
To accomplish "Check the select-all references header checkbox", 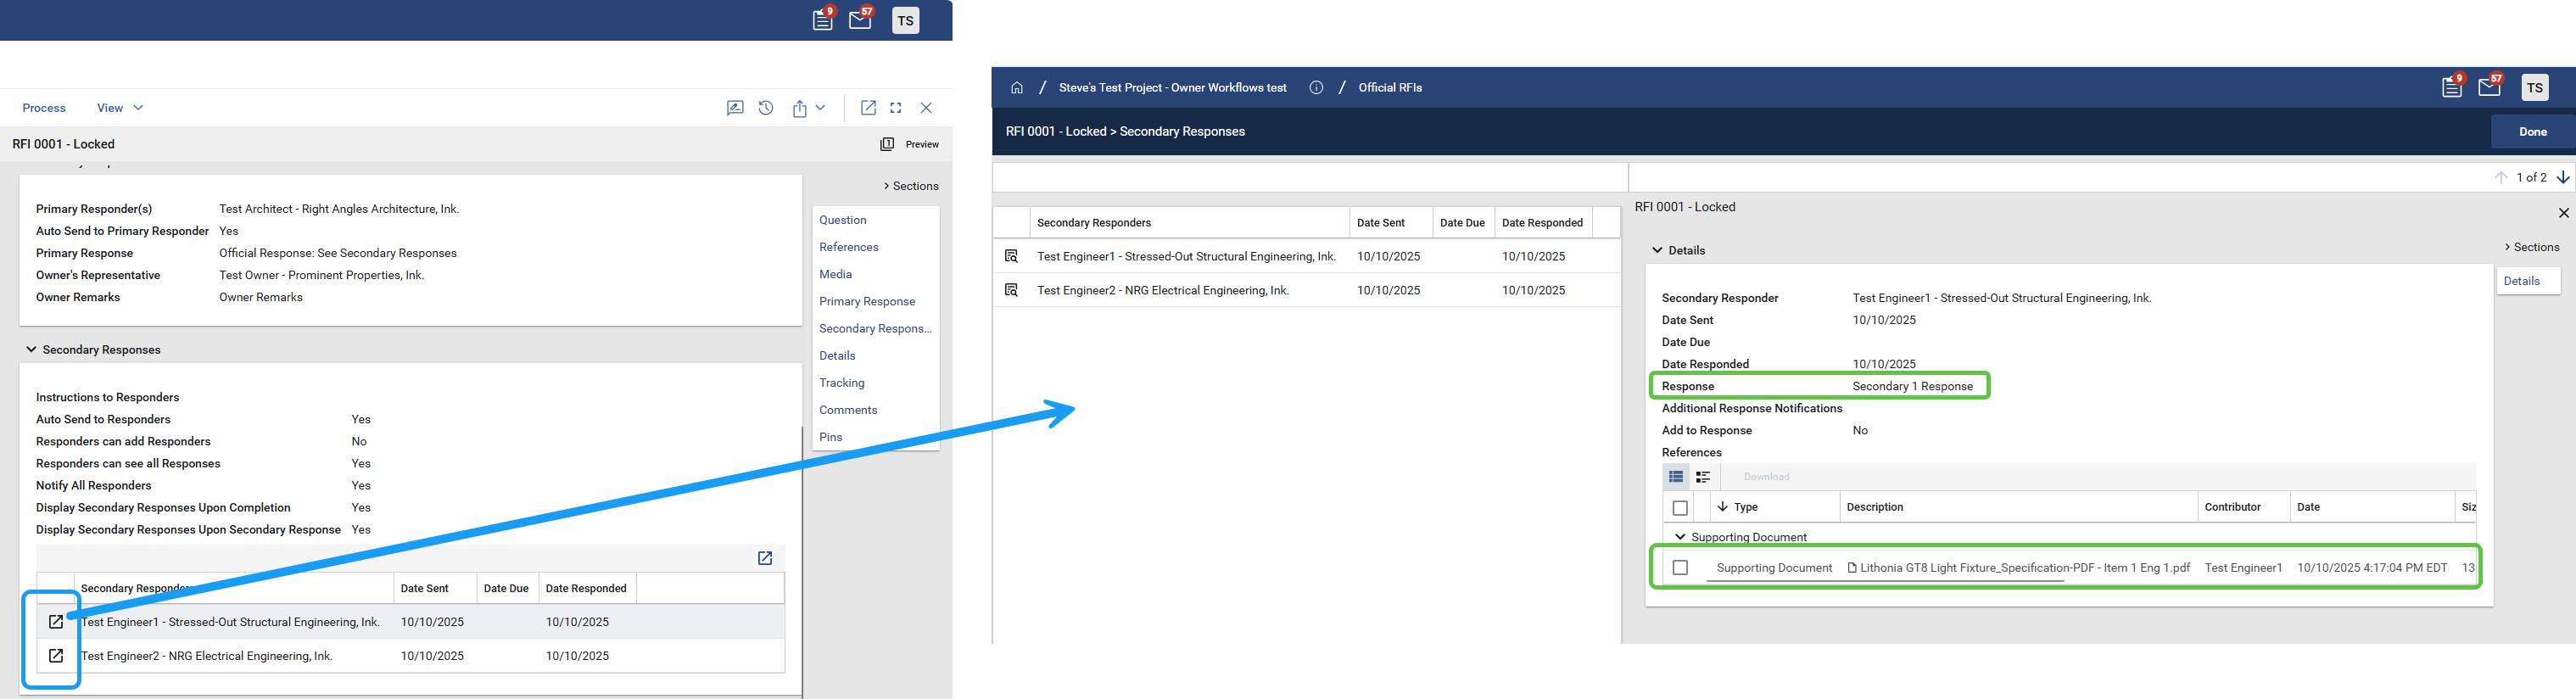I will click(x=1680, y=508).
